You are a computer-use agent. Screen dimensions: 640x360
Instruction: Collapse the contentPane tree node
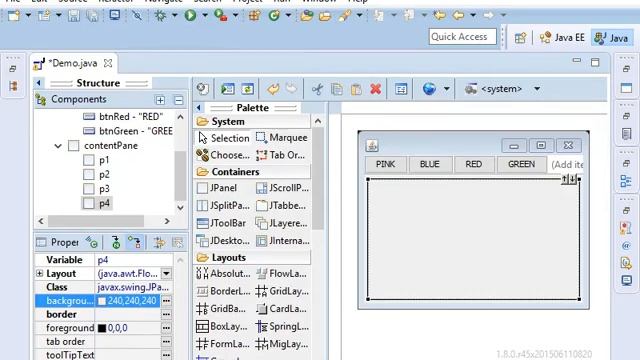pyautogui.click(x=58, y=146)
